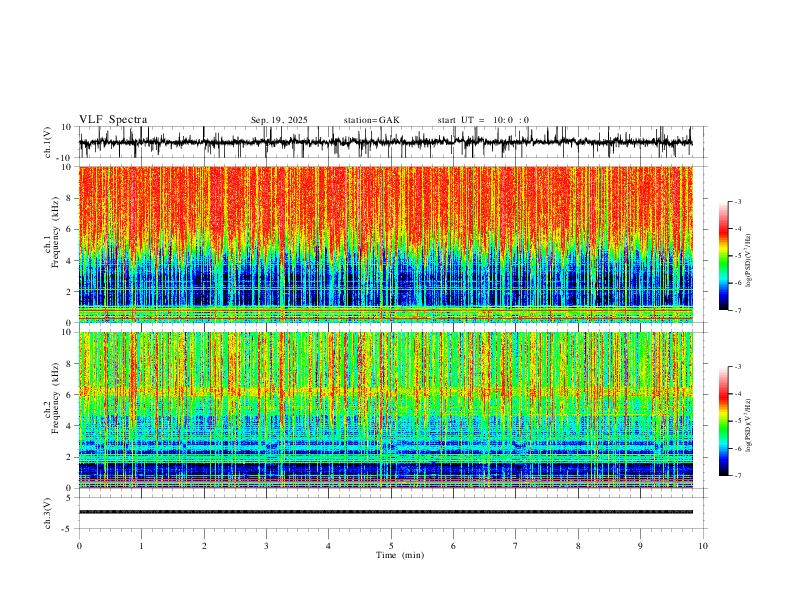
Task: Click the lower color bar's log(PSD) label
Action: 748,425
